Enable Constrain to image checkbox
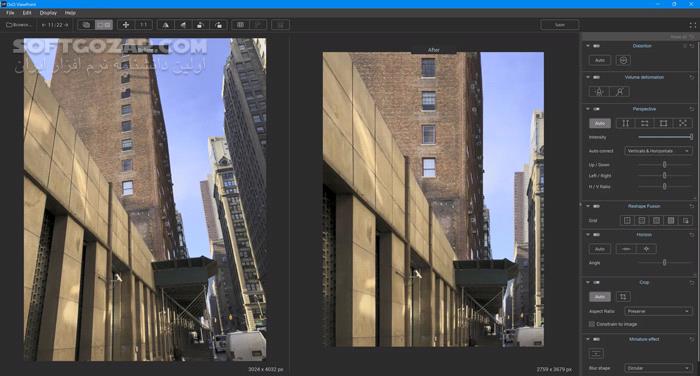The image size is (700, 376). click(x=592, y=324)
